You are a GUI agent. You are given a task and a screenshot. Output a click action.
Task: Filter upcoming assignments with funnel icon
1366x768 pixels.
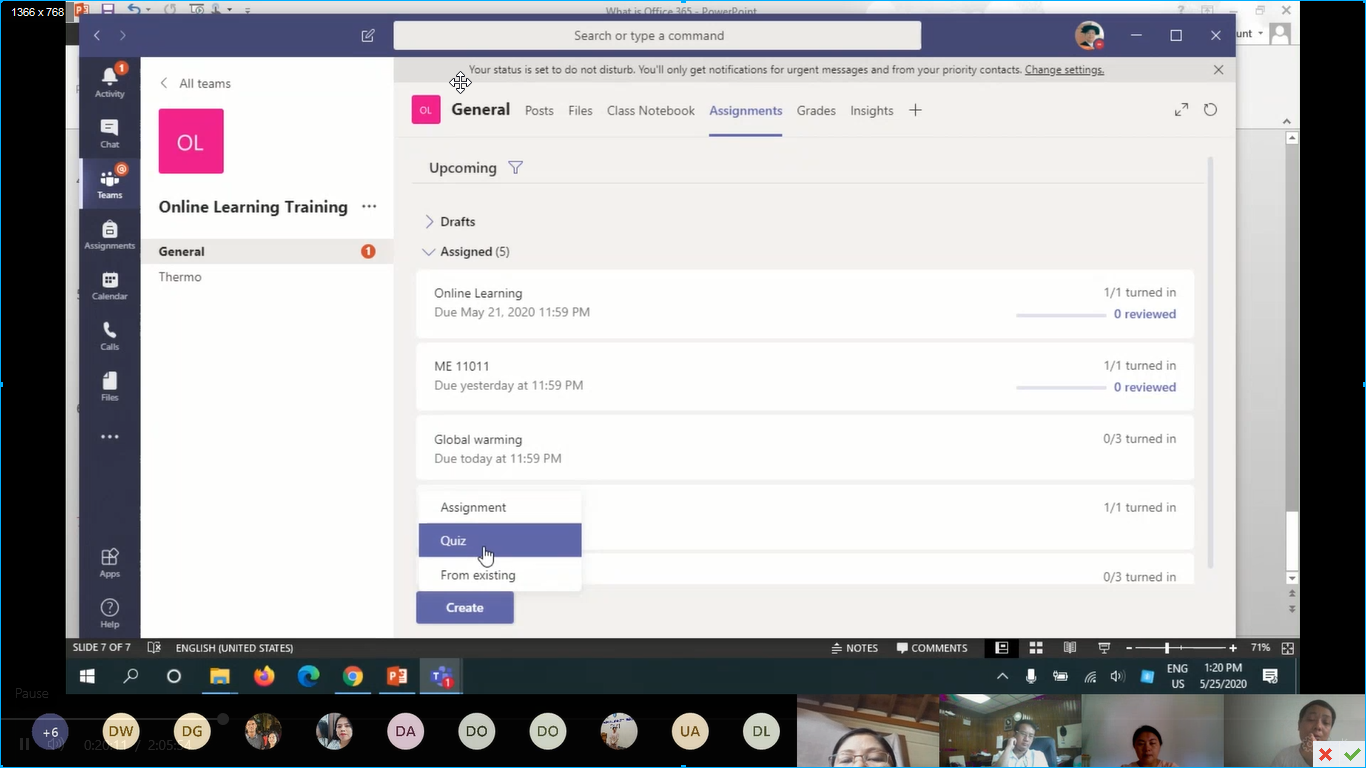515,167
